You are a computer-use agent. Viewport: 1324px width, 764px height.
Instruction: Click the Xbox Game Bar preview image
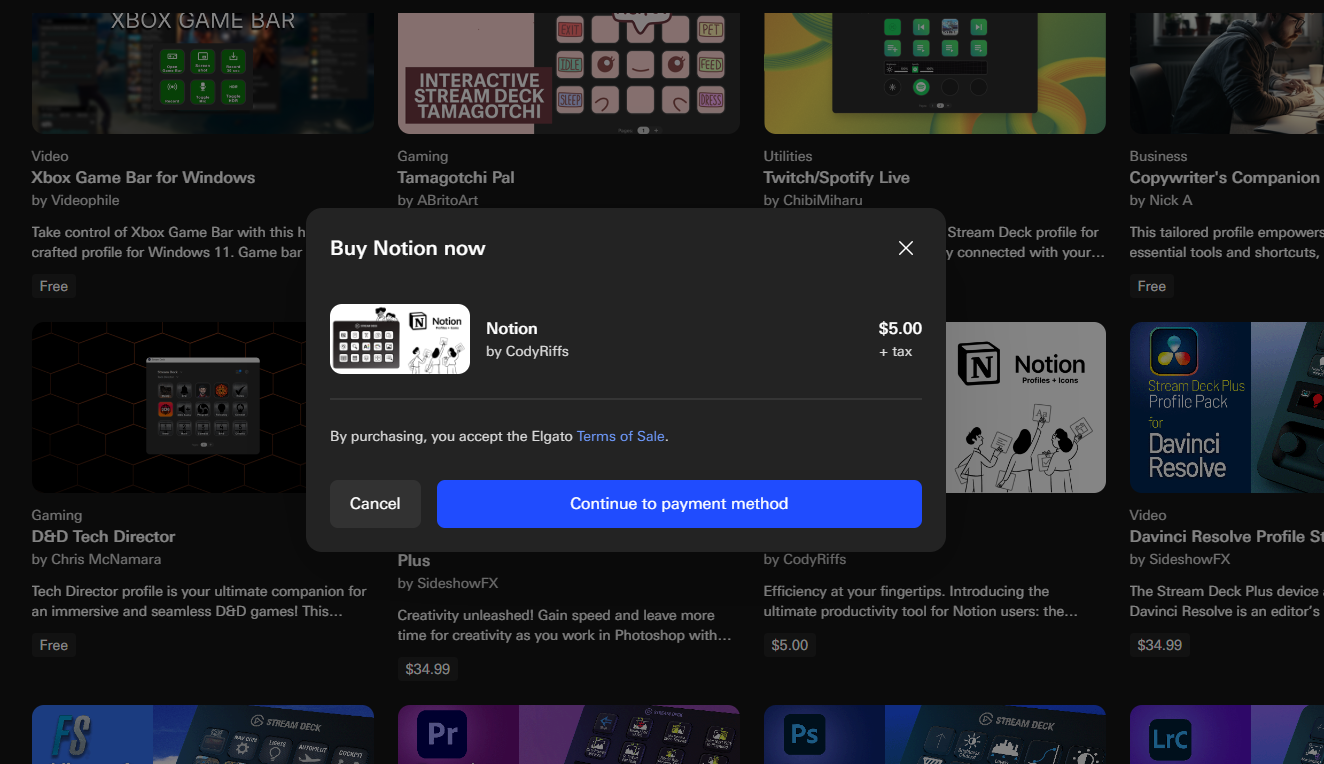click(203, 73)
